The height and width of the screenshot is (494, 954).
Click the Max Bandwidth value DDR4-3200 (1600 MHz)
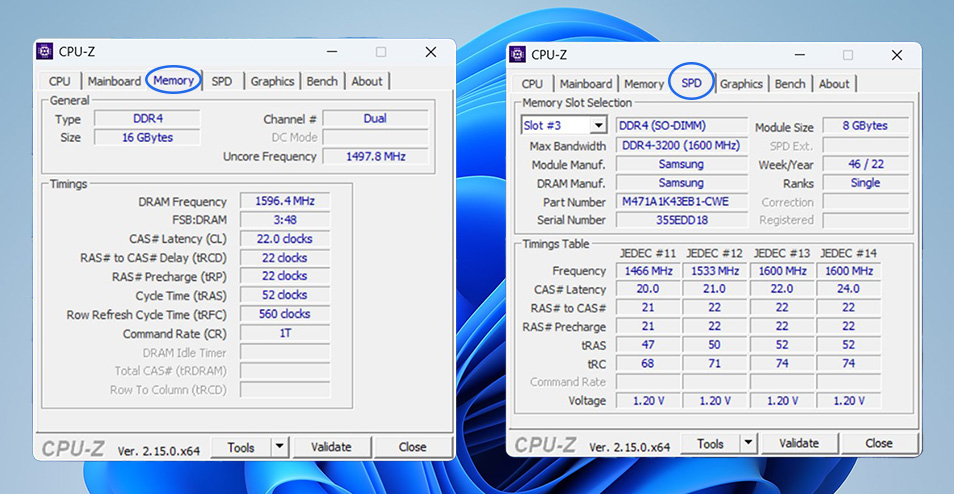coord(681,145)
